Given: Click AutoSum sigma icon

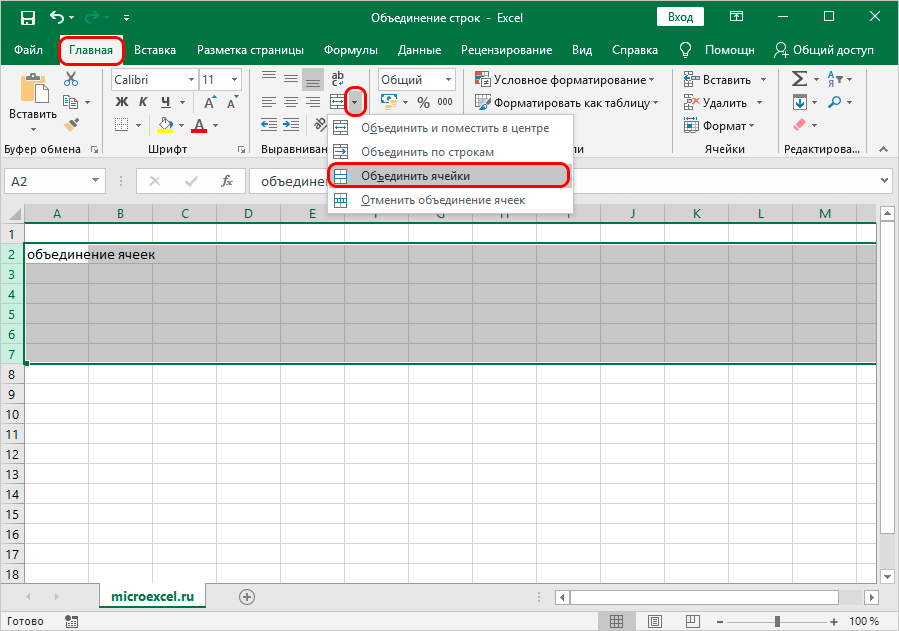Looking at the screenshot, I should [799, 79].
